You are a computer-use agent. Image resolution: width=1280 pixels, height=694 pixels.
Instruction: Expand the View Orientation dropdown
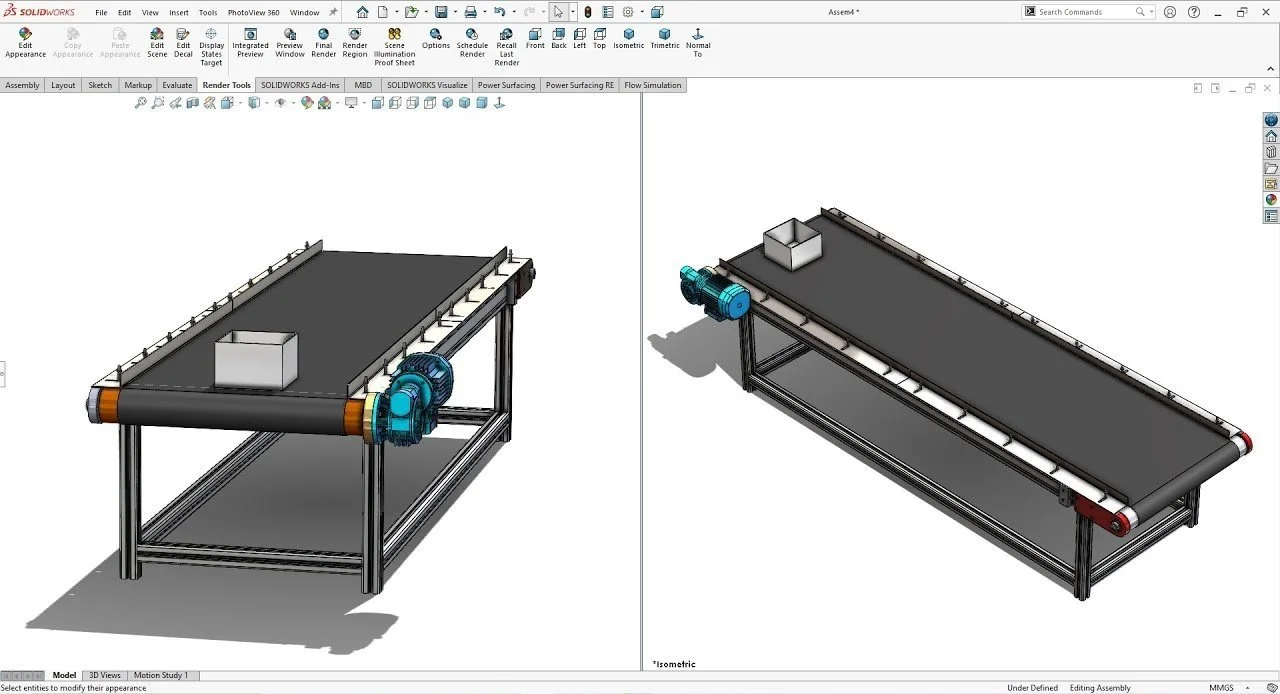(240, 102)
